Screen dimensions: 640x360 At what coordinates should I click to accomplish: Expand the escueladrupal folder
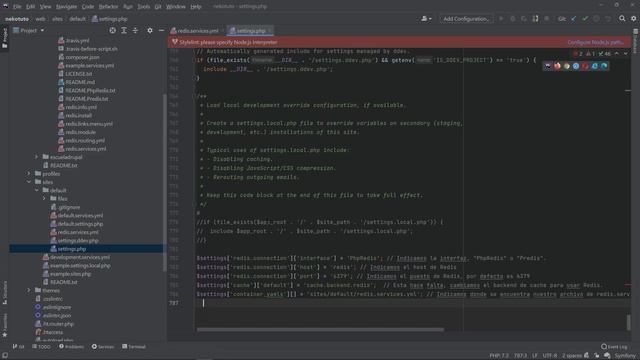(x=36, y=157)
